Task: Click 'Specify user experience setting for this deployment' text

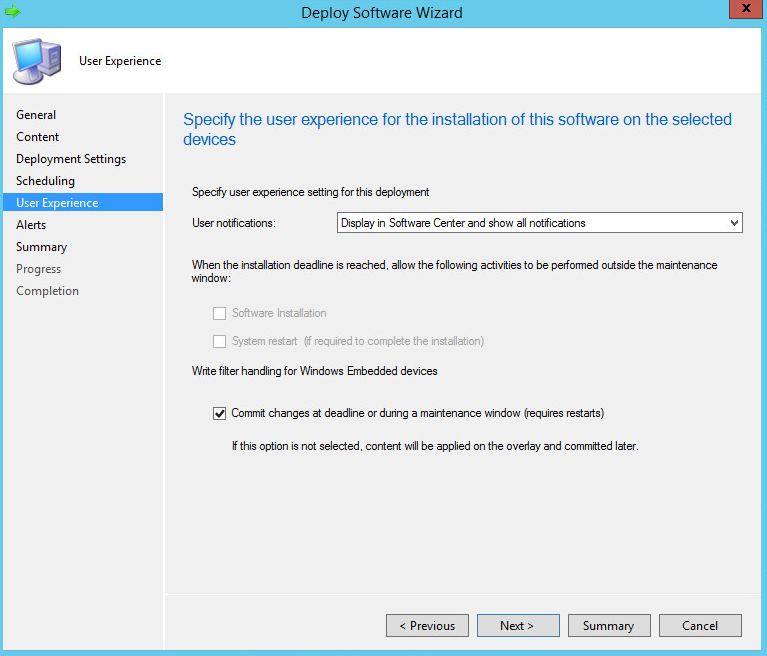Action: pyautogui.click(x=311, y=192)
